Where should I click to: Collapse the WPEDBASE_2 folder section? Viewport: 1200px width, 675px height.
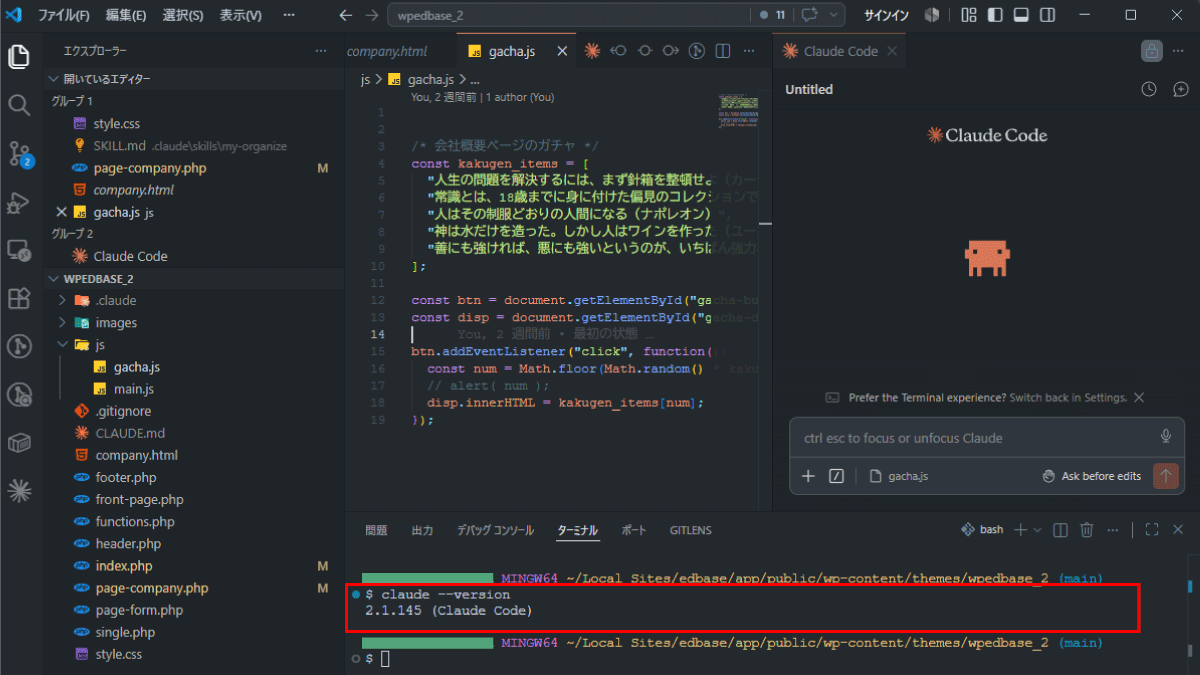tap(53, 278)
